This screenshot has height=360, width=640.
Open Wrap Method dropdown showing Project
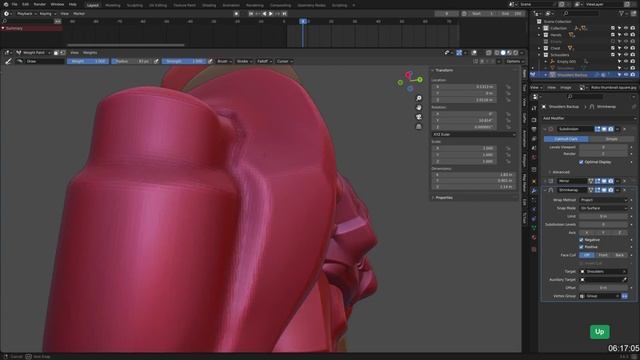pyautogui.click(x=603, y=200)
